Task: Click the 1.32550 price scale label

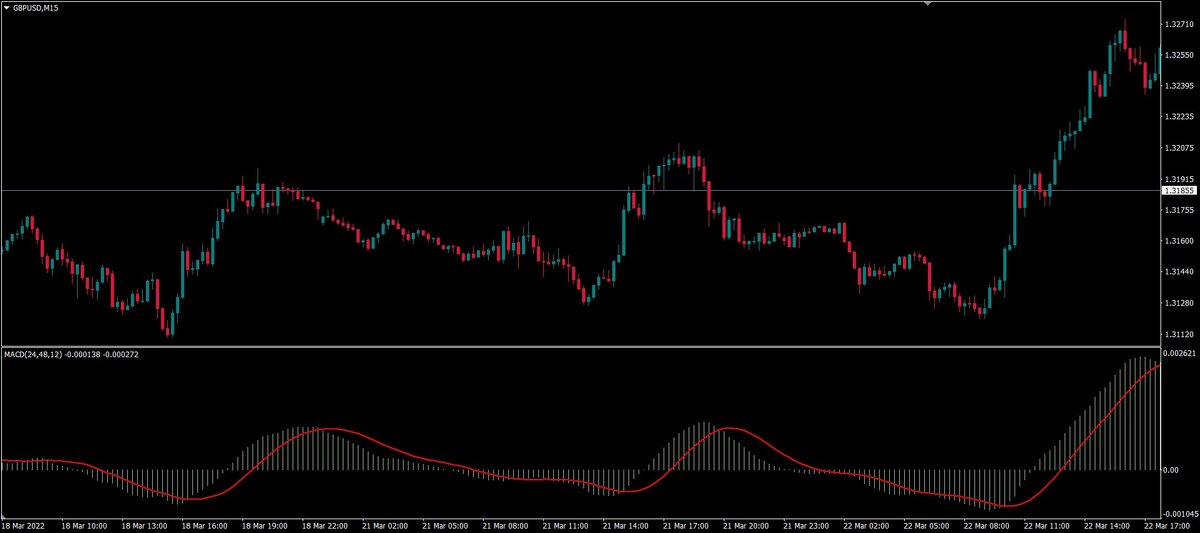Action: pos(1178,55)
